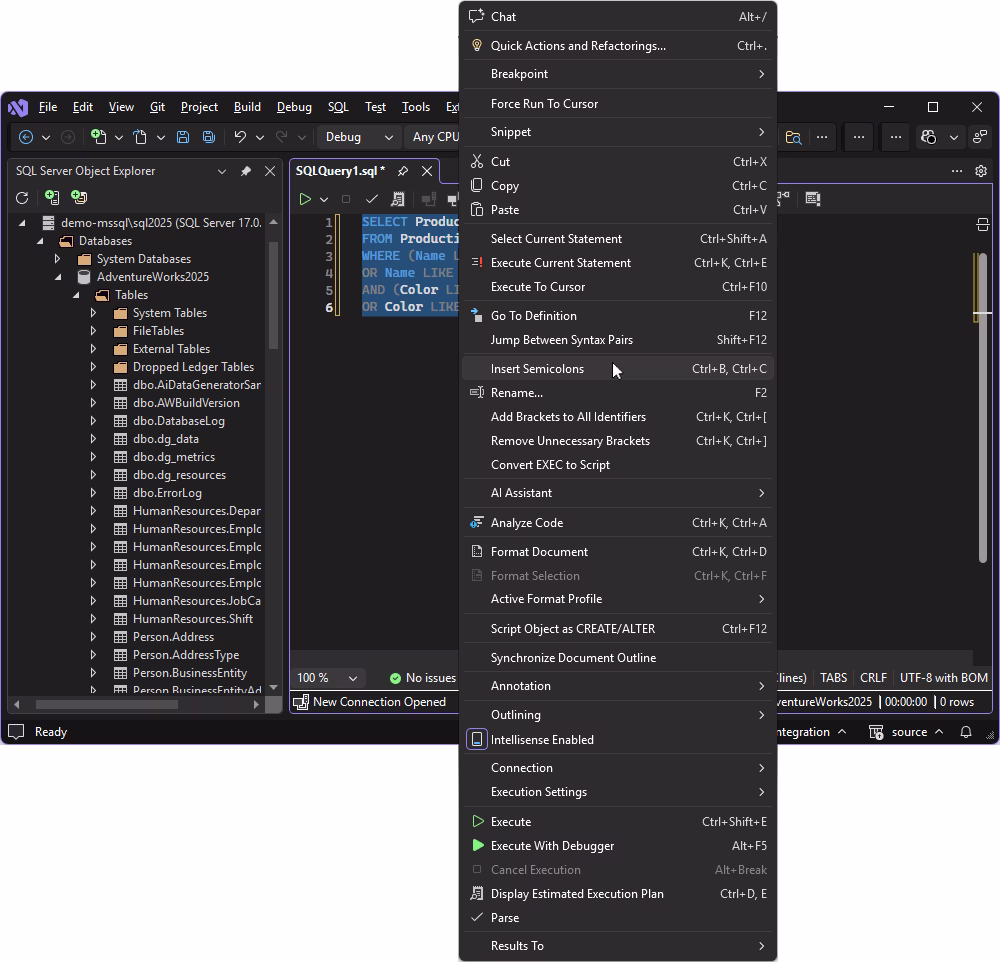This screenshot has width=1000, height=962.
Task: Click the Open File icon in toolbar
Action: (x=140, y=137)
